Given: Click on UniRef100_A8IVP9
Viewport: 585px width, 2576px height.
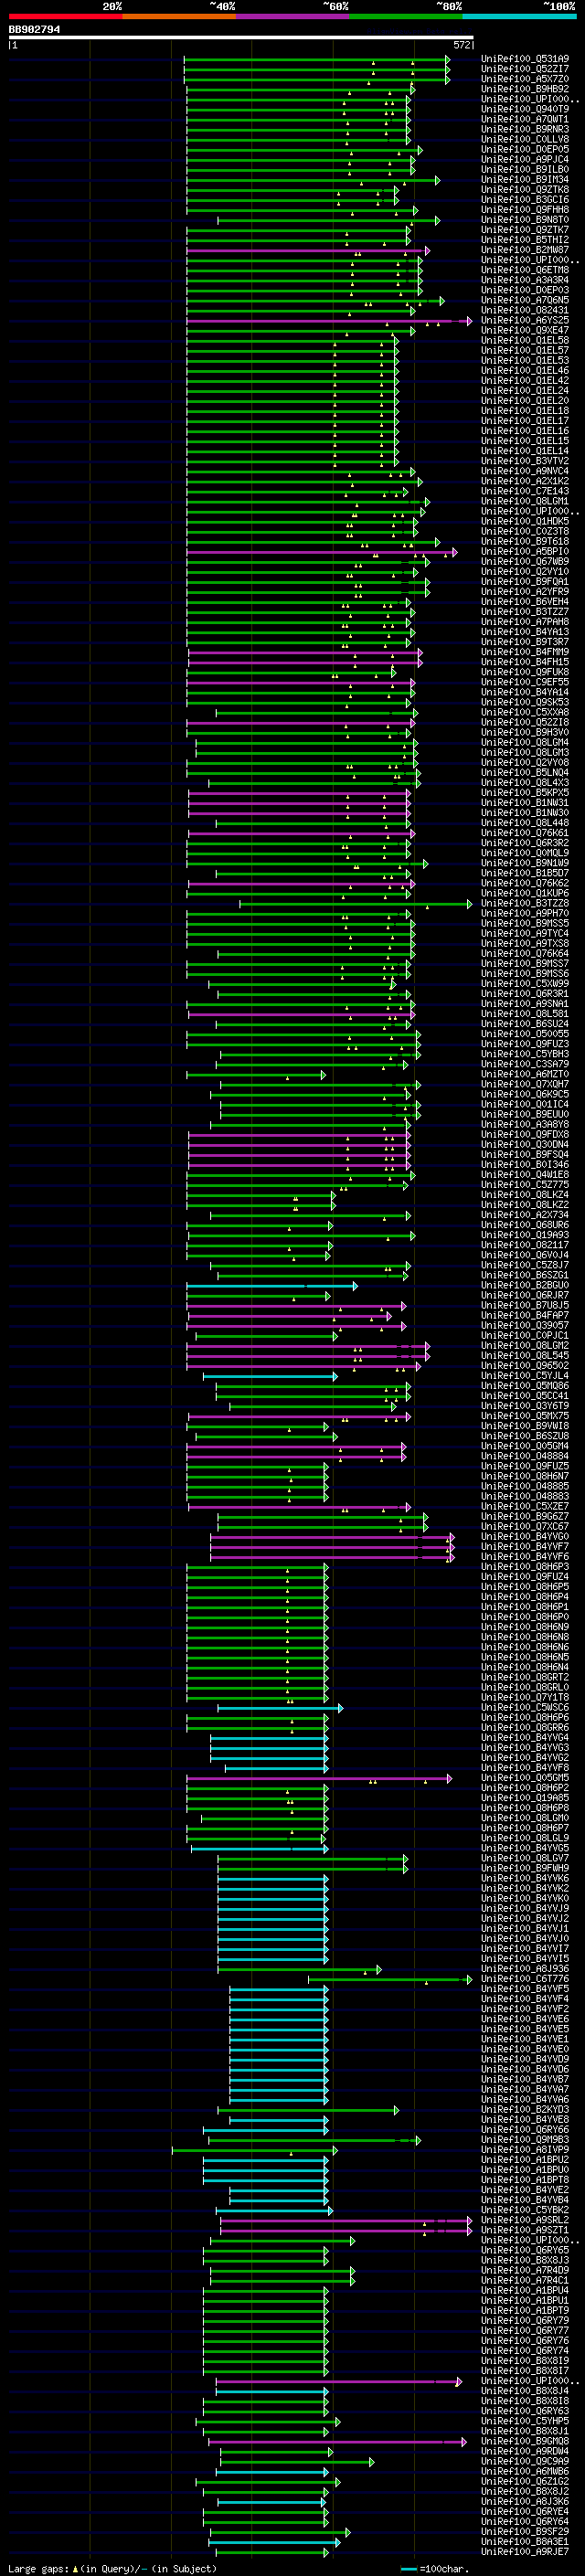Looking at the screenshot, I should click(525, 2149).
